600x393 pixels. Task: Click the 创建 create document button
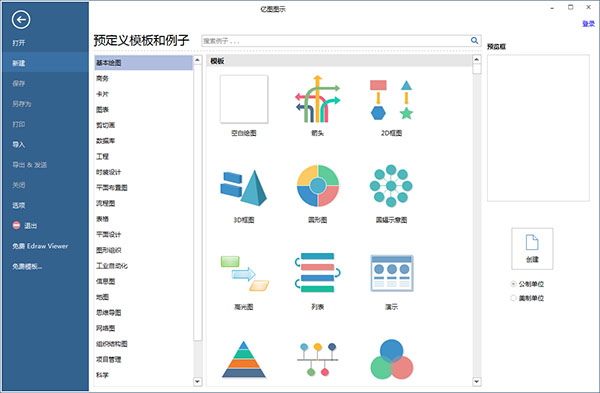pyautogui.click(x=532, y=249)
